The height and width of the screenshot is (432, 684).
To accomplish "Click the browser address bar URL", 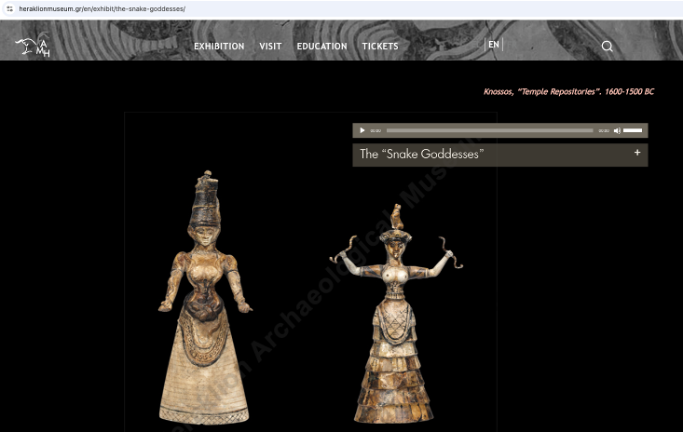I will pos(102,9).
